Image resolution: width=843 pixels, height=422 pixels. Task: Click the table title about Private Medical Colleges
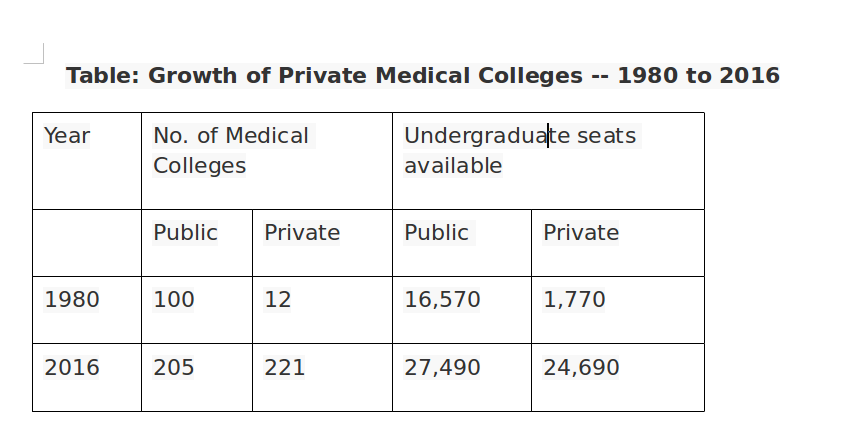tap(422, 76)
